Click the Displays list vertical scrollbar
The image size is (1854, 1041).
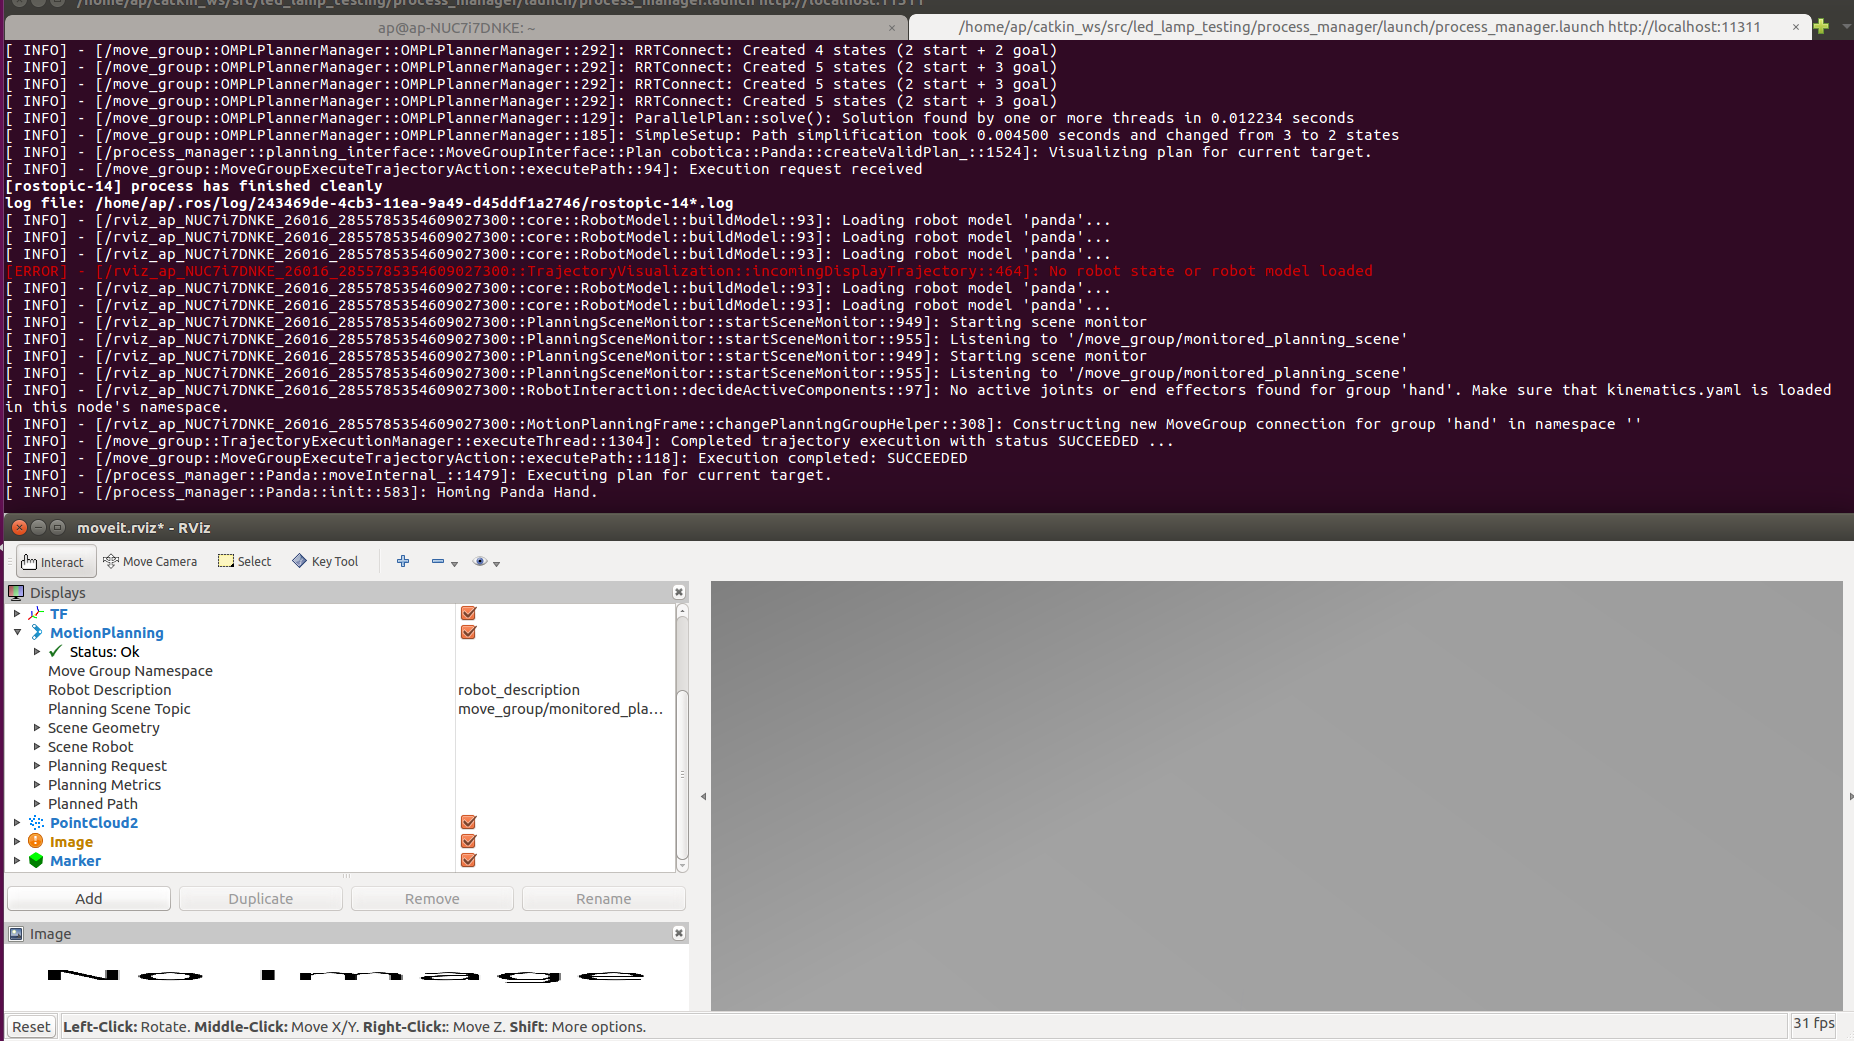pos(683,774)
